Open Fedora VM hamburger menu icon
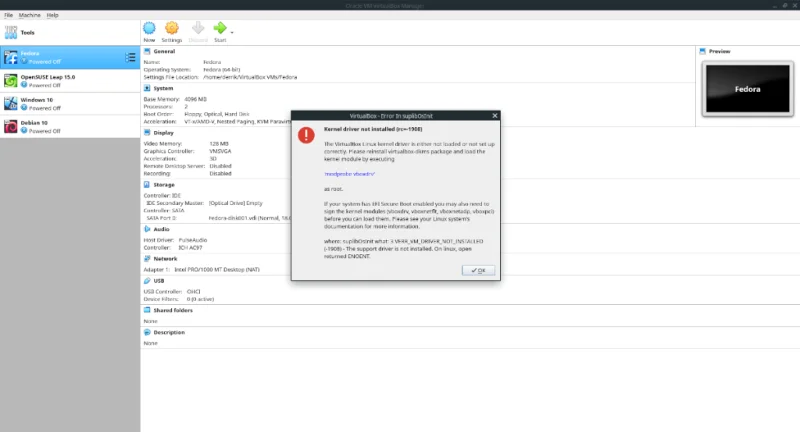The width and height of the screenshot is (800, 432). (131, 57)
